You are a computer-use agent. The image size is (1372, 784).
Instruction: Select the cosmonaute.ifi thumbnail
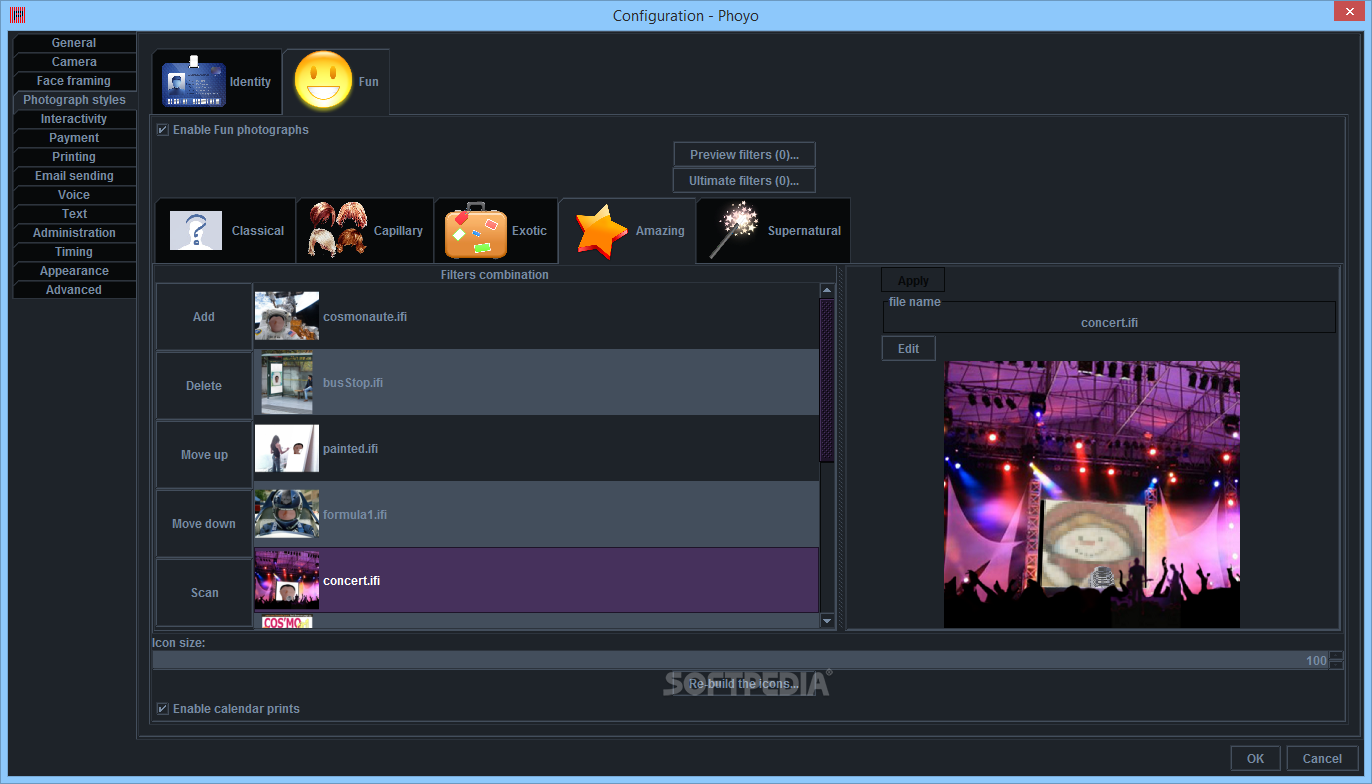pos(287,316)
